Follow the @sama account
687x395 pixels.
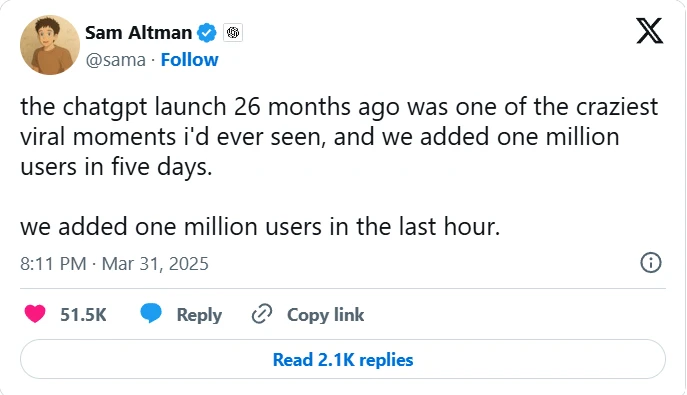pyautogui.click(x=189, y=60)
